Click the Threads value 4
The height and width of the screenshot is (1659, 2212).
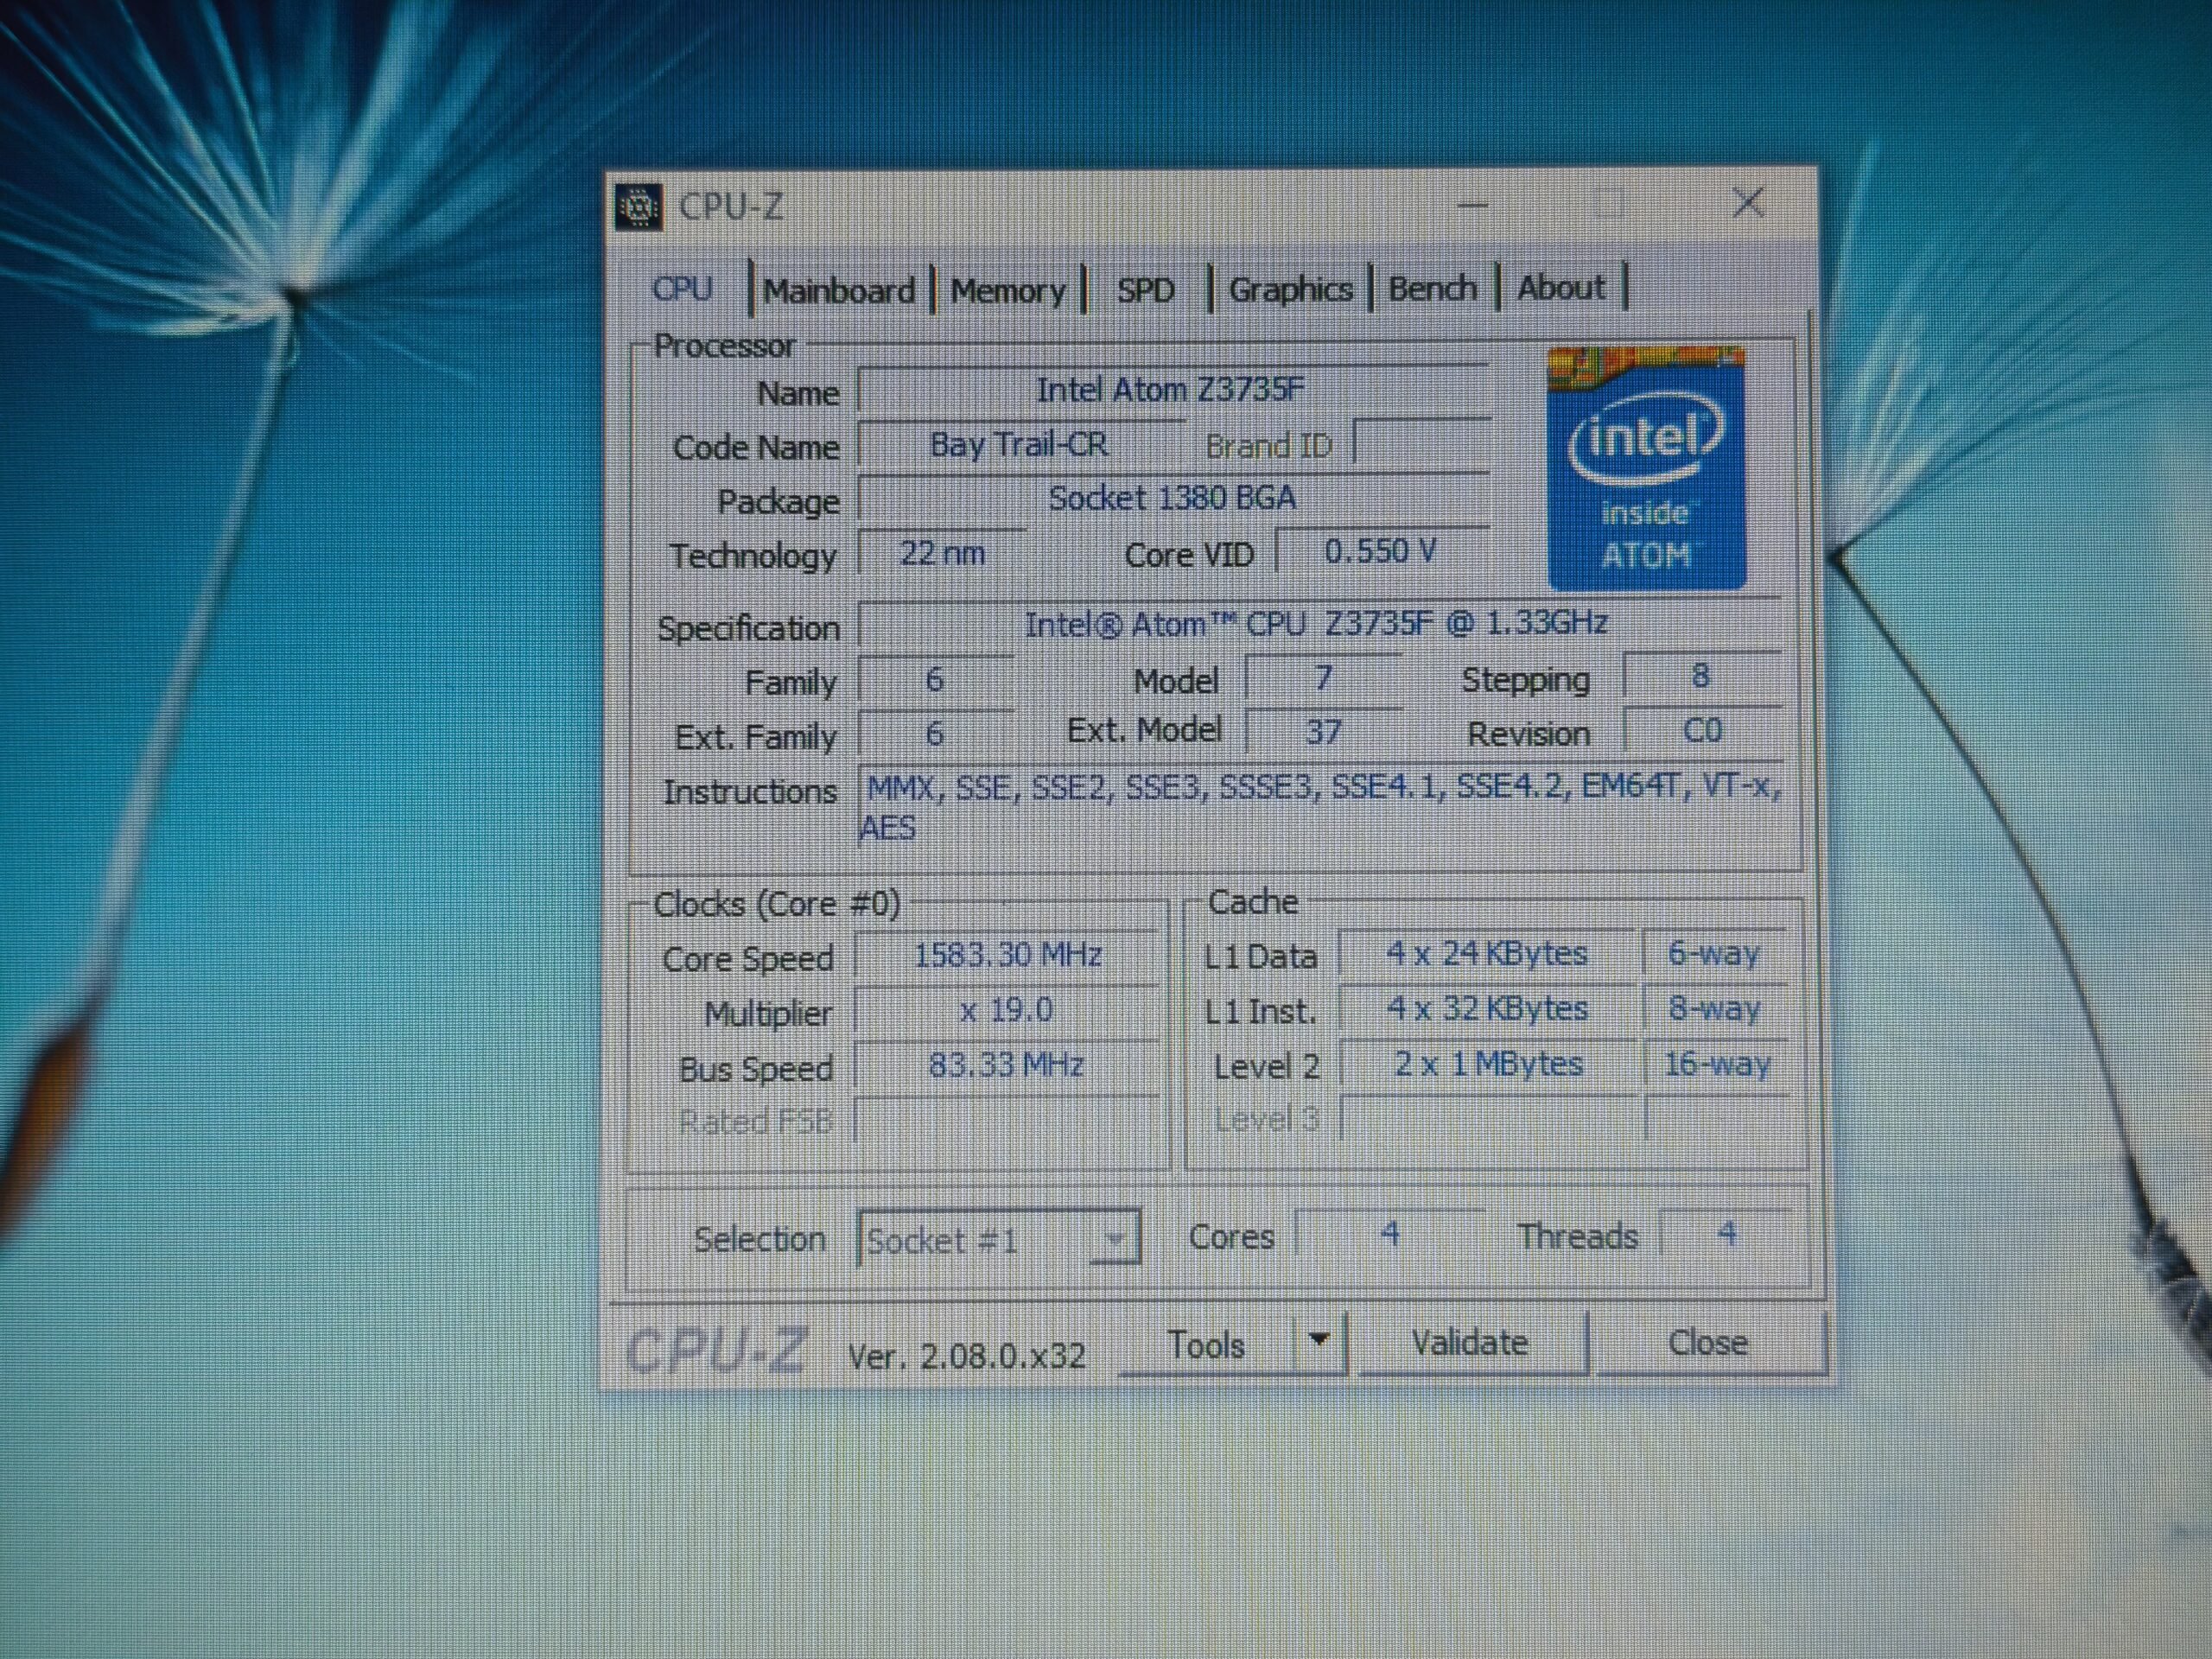(1726, 1233)
